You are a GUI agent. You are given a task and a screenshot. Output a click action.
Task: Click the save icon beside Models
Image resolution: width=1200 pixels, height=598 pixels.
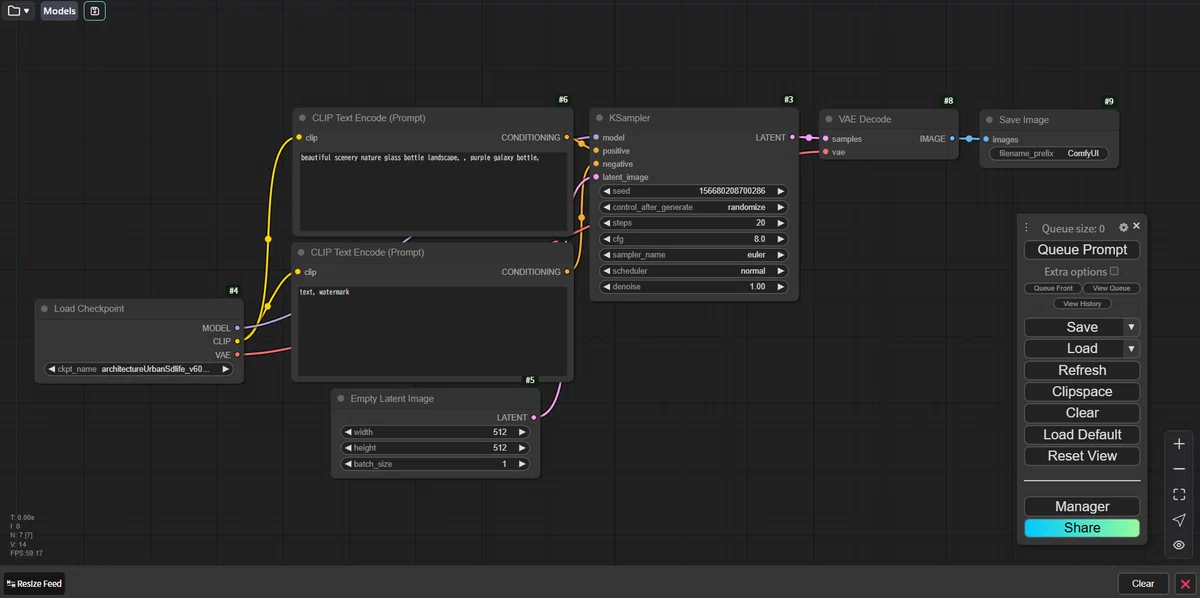[95, 11]
